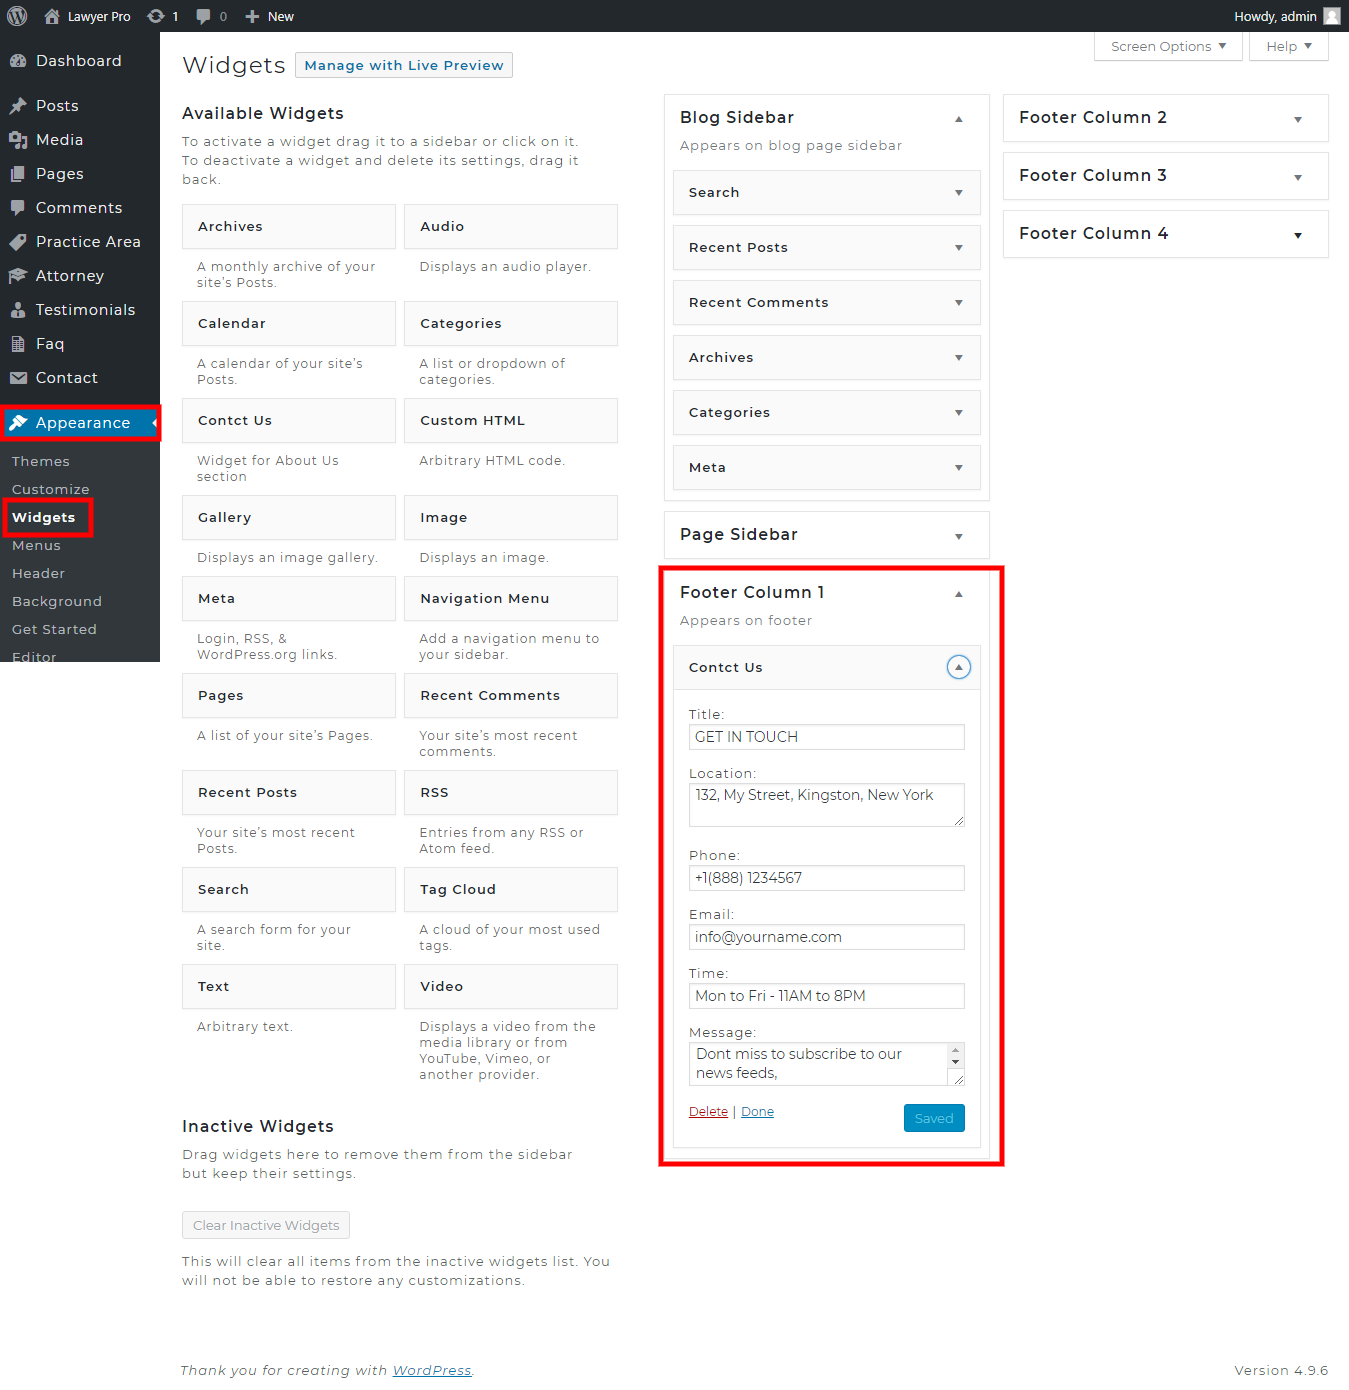The image size is (1349, 1390).
Task: Toggle the Footer Column 1 panel arrow
Action: pos(958,594)
